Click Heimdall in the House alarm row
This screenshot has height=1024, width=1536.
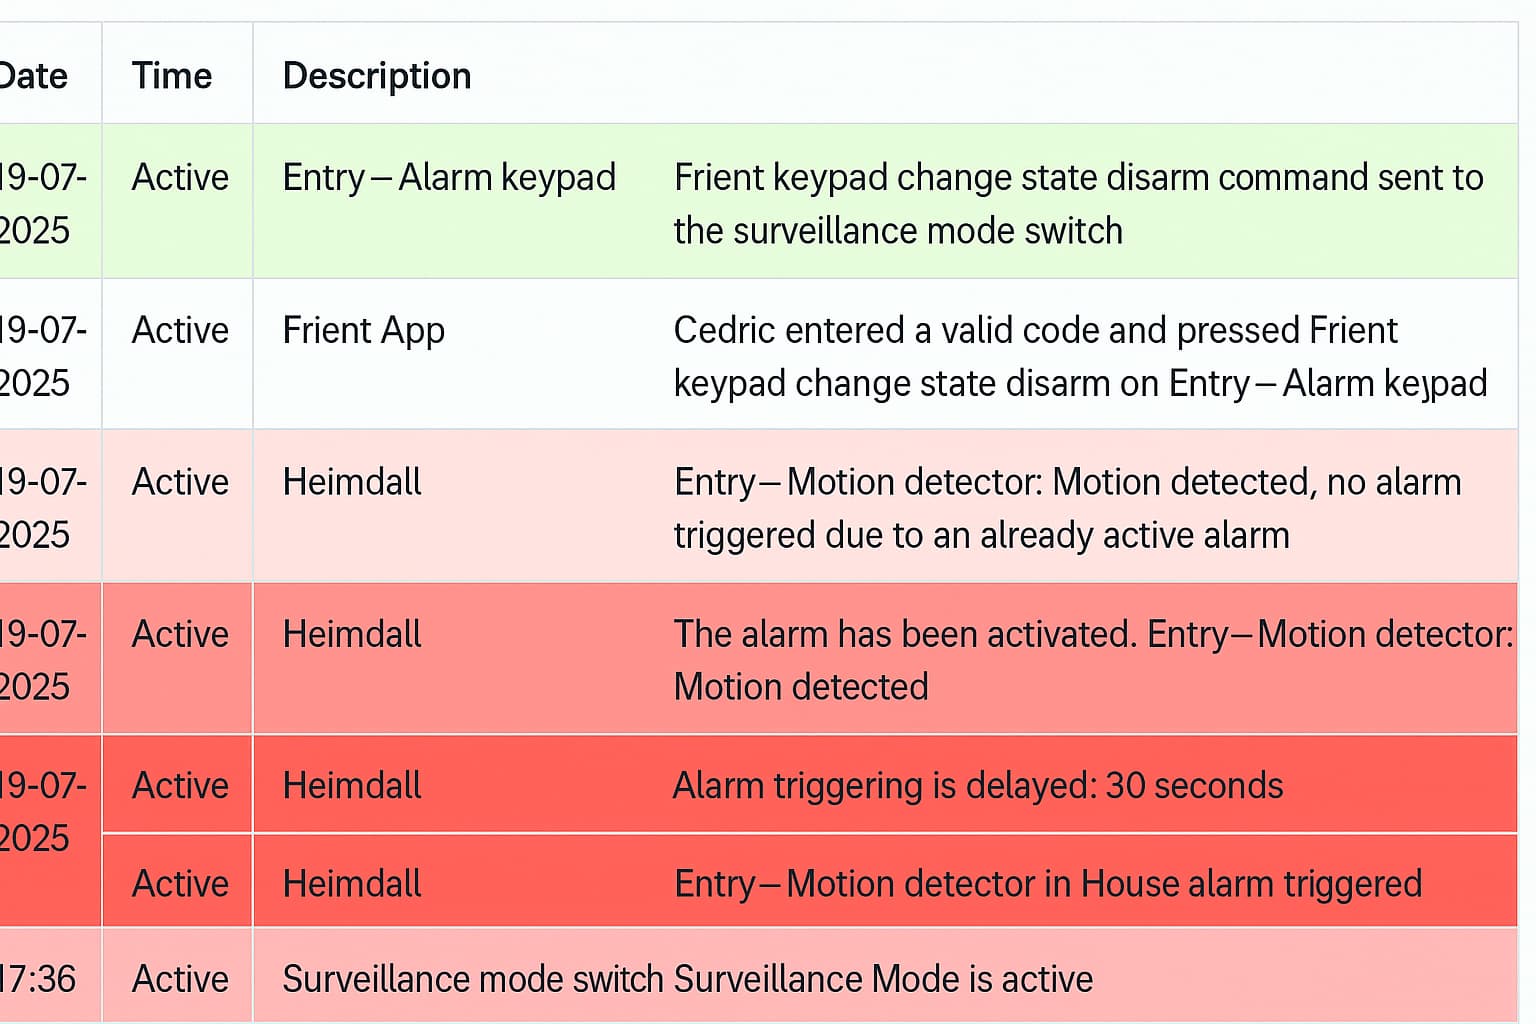pyautogui.click(x=352, y=884)
